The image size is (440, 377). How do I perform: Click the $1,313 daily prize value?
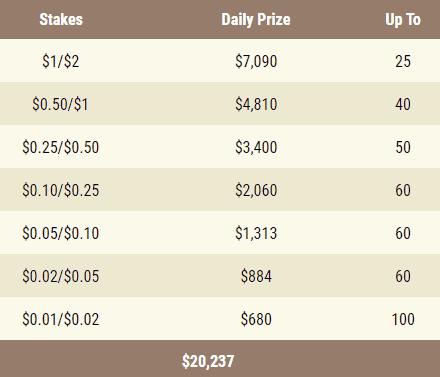(256, 233)
